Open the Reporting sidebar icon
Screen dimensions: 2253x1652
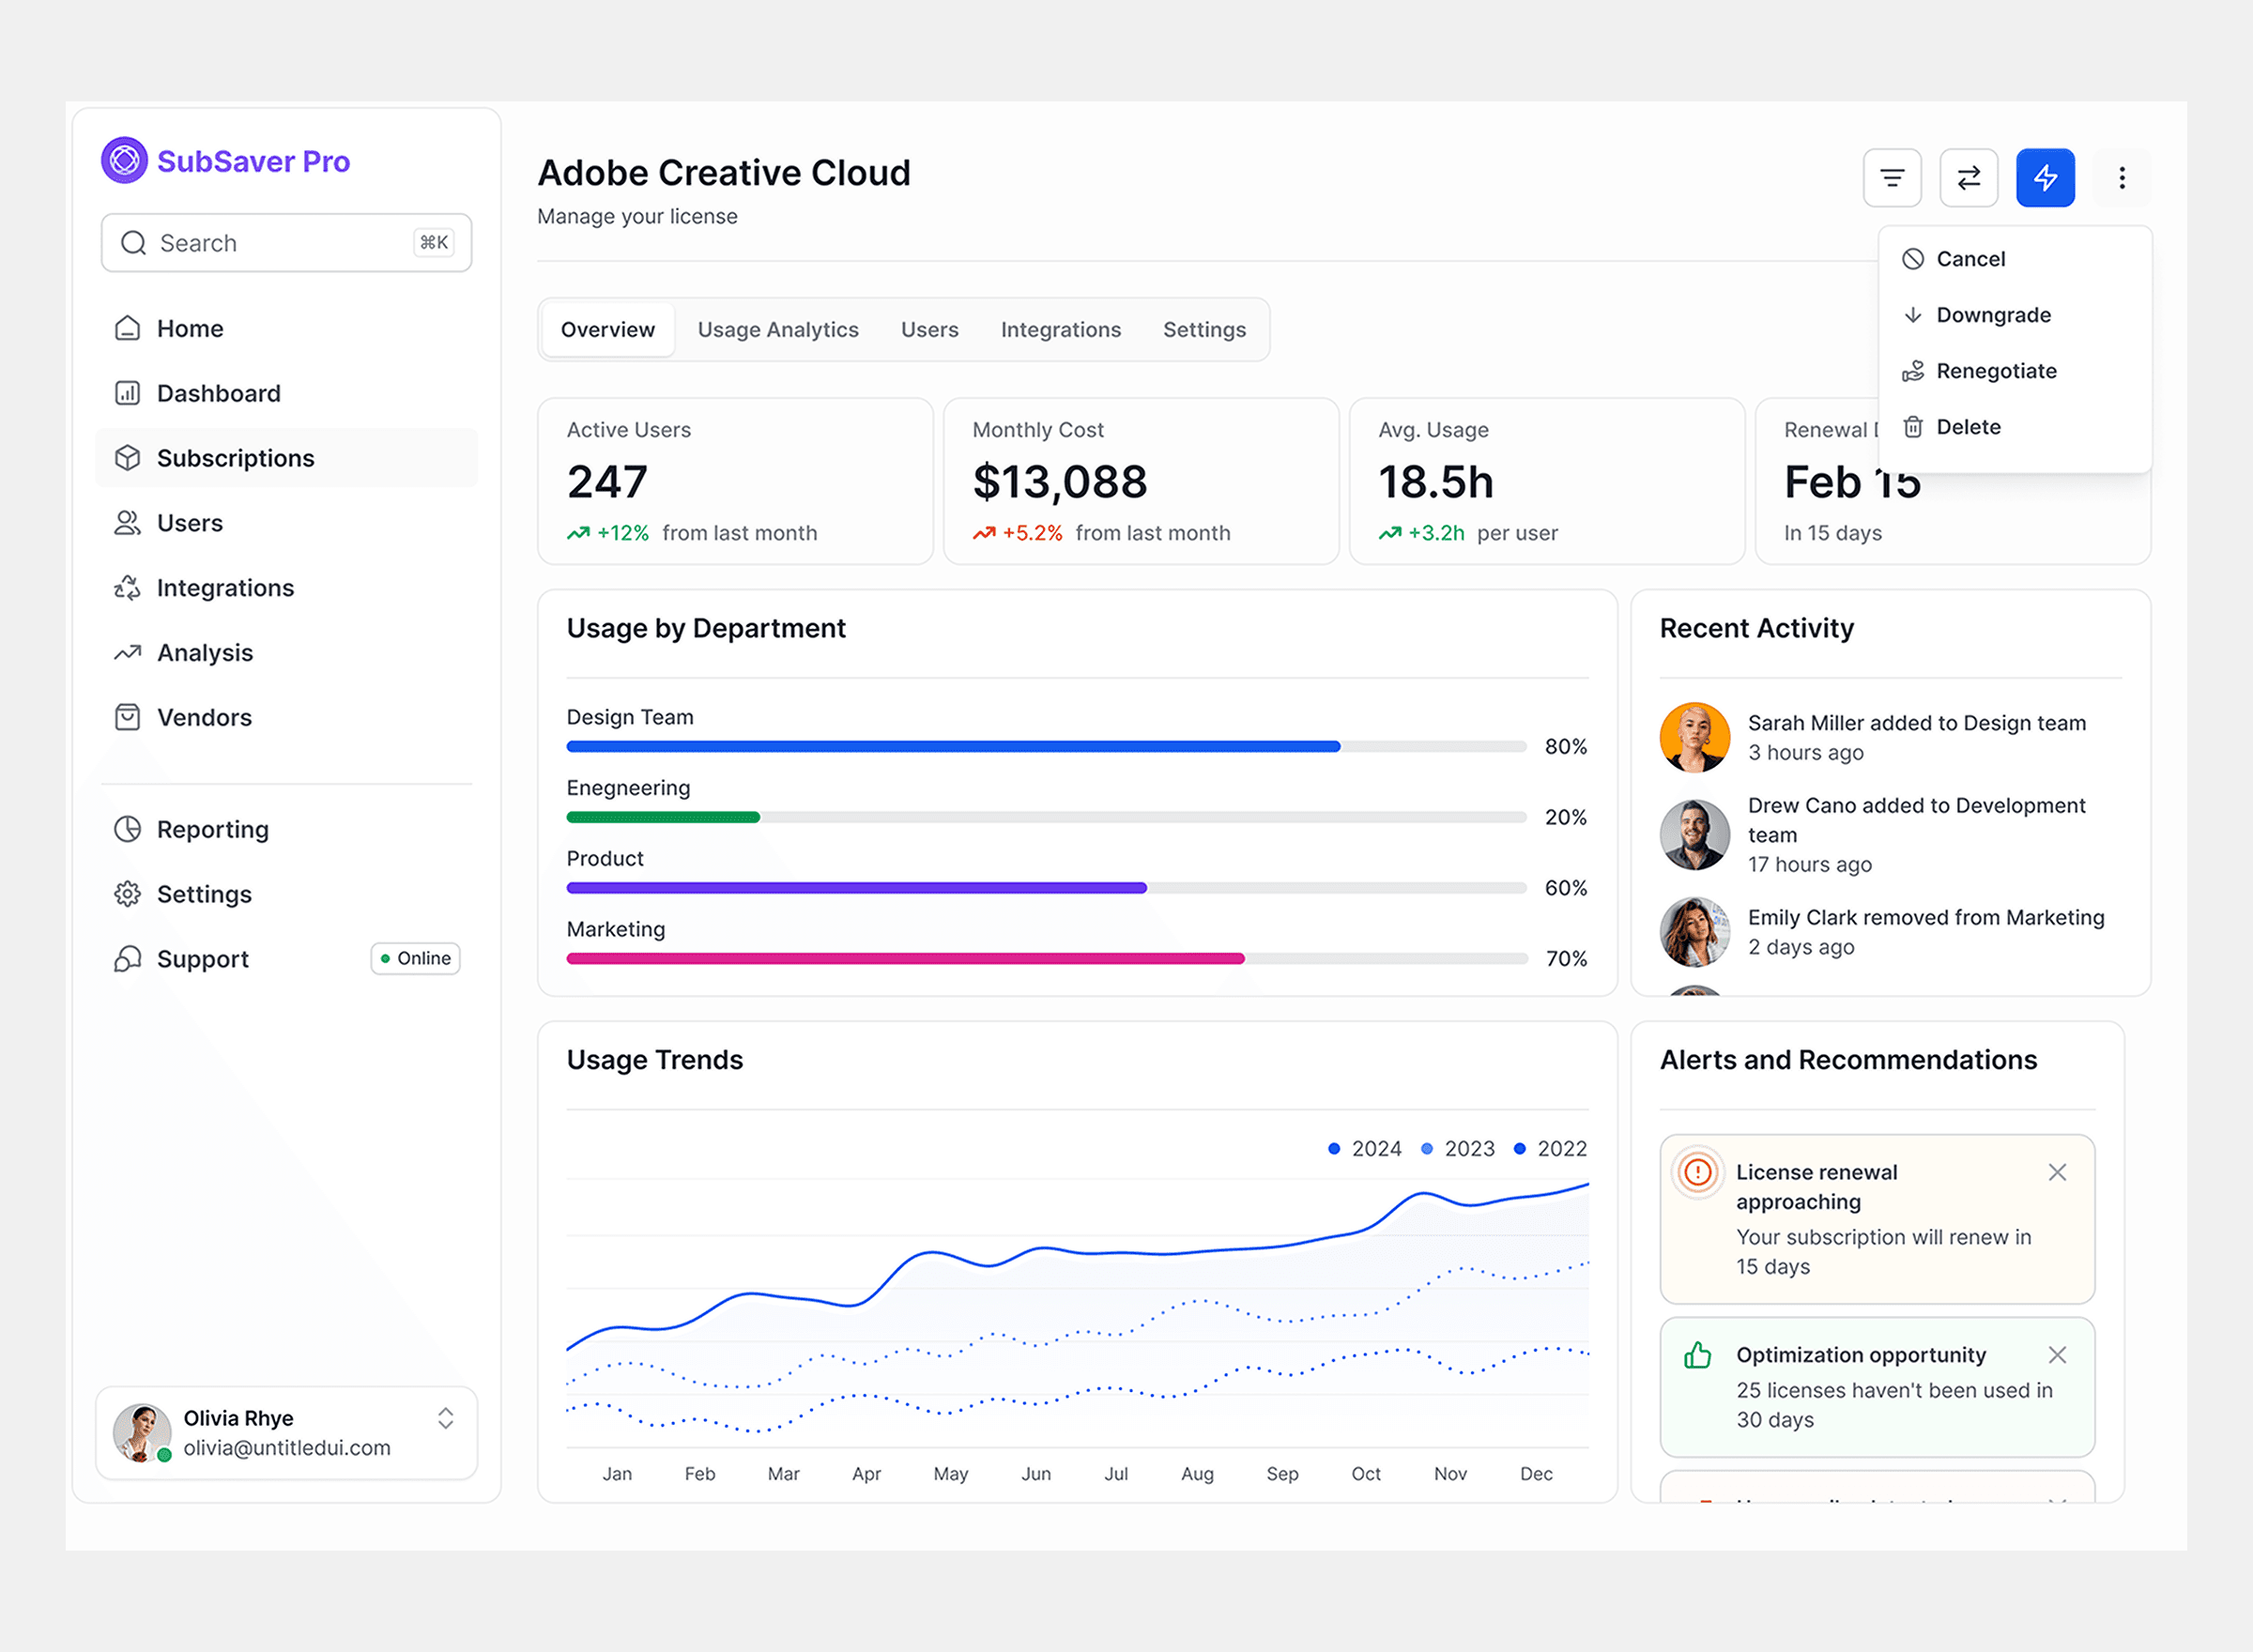(x=127, y=829)
